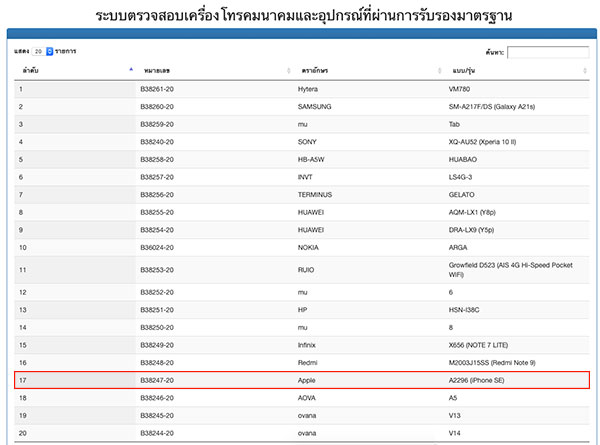The width and height of the screenshot is (600, 445).
Task: Click the NOKIA brand cell
Action: (308, 248)
